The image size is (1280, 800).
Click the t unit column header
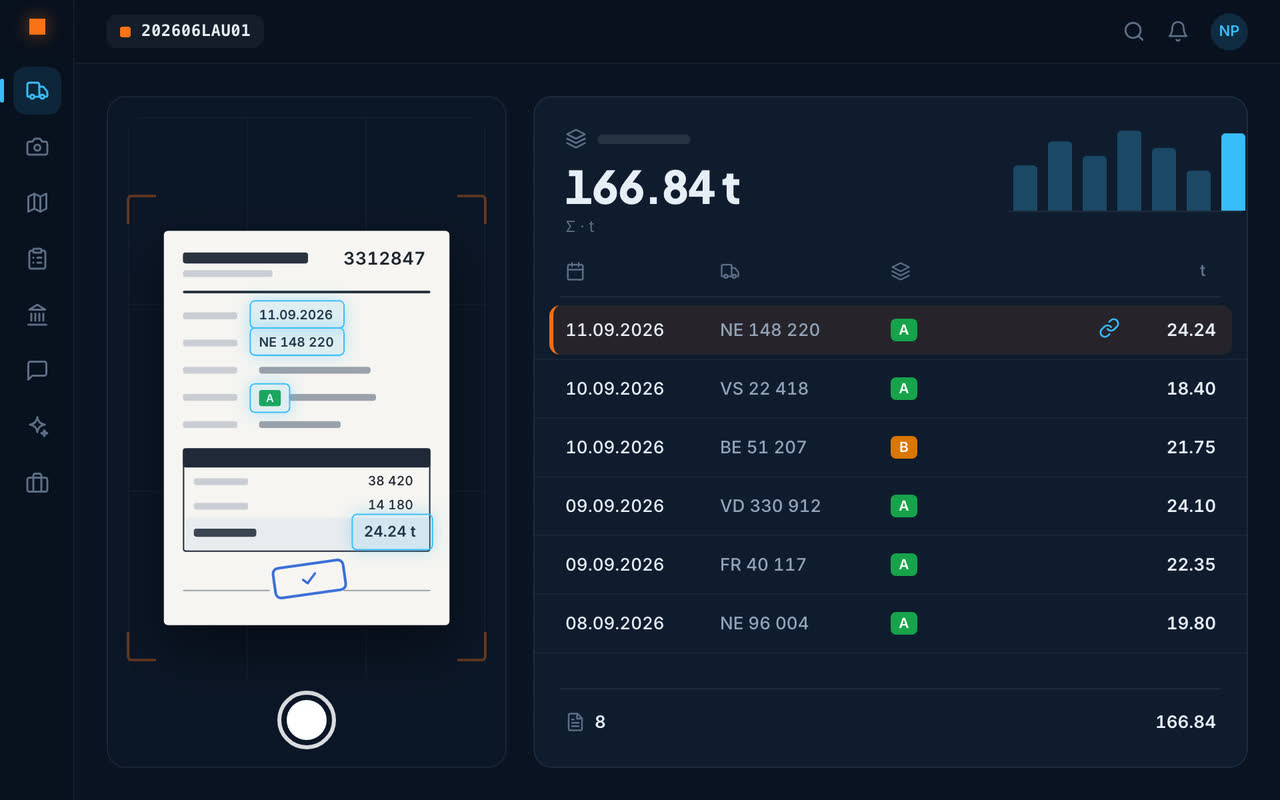pos(1203,271)
